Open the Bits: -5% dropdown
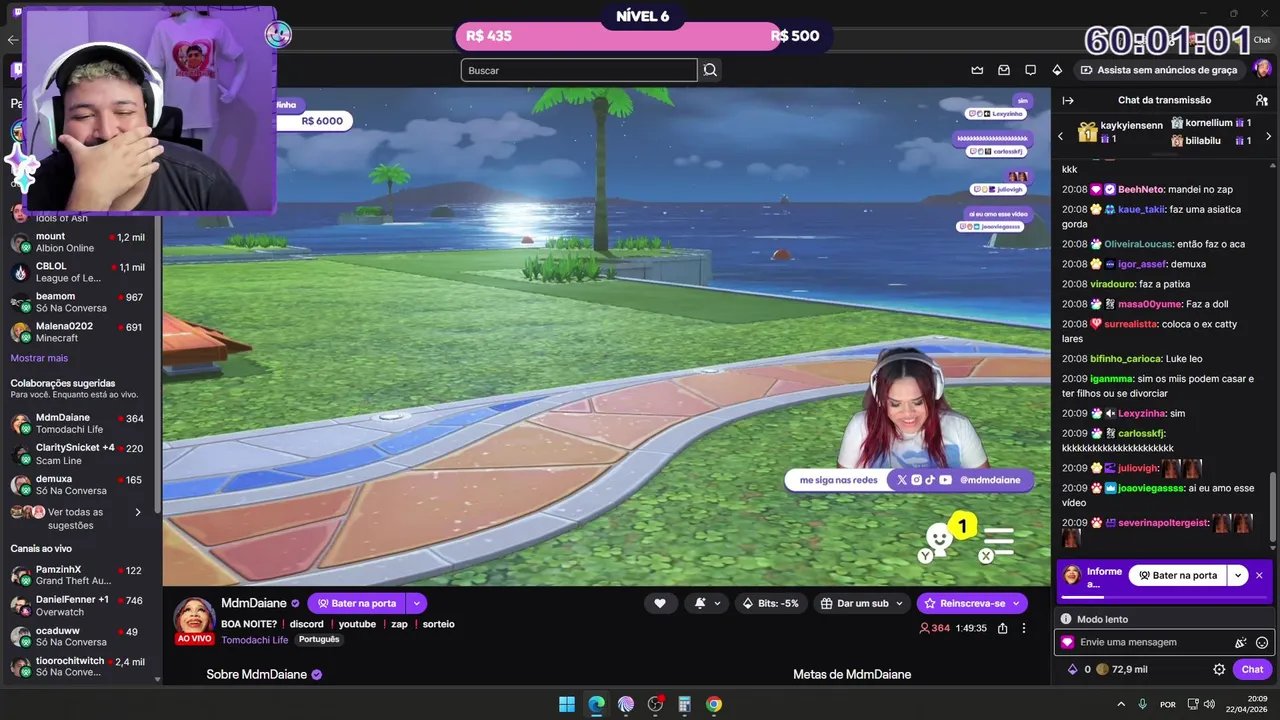Image resolution: width=1280 pixels, height=720 pixels. [x=771, y=603]
